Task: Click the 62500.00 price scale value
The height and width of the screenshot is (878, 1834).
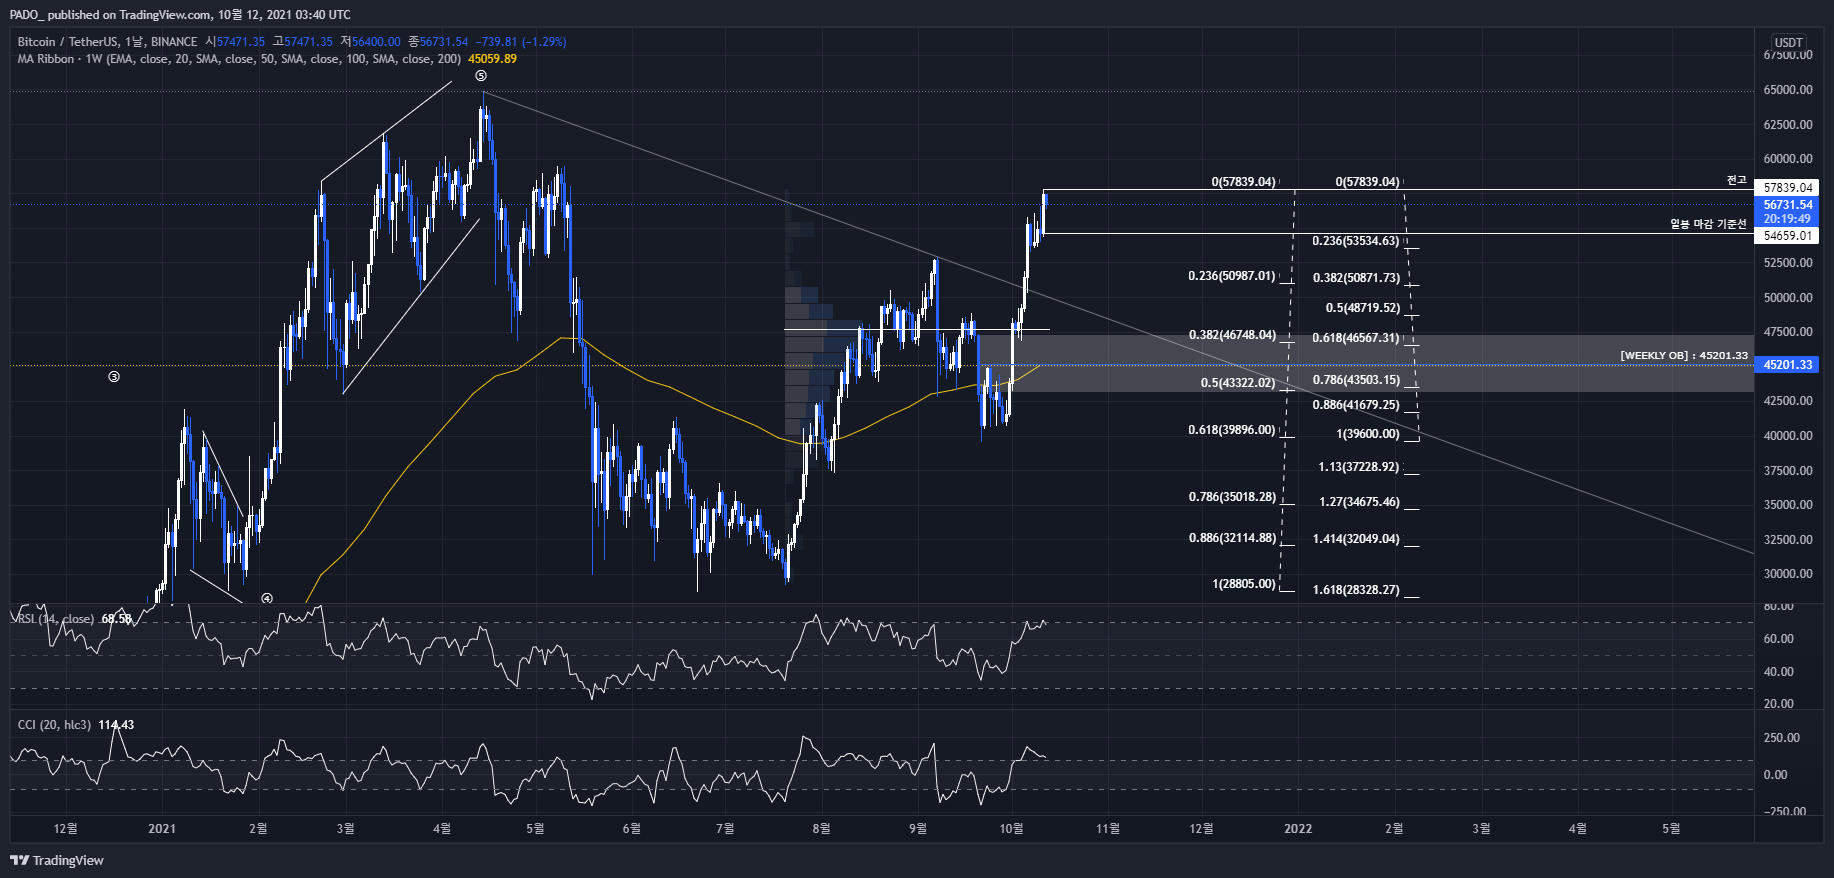Action: coord(1788,125)
